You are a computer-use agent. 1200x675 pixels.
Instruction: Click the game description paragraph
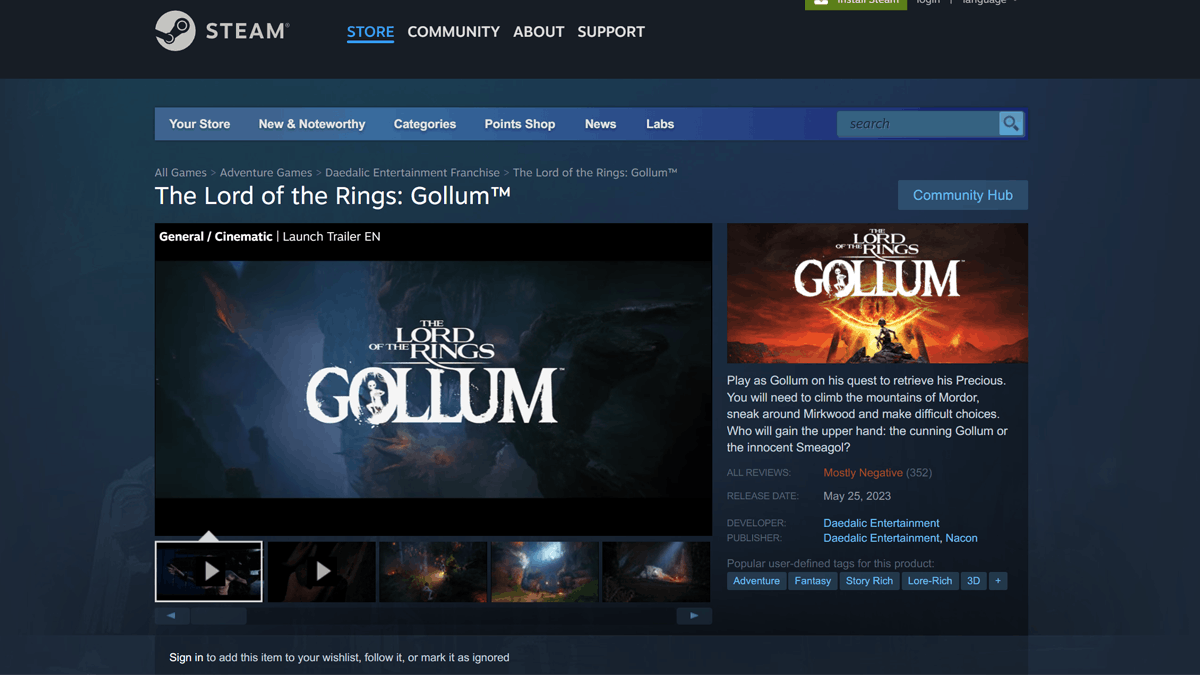click(868, 414)
